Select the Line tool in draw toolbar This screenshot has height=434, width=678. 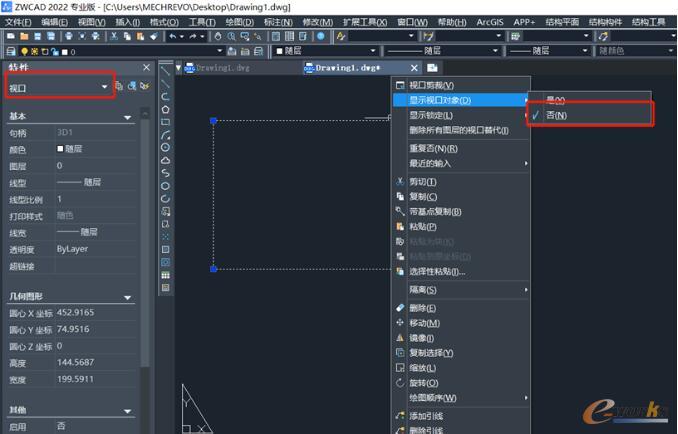(x=165, y=70)
